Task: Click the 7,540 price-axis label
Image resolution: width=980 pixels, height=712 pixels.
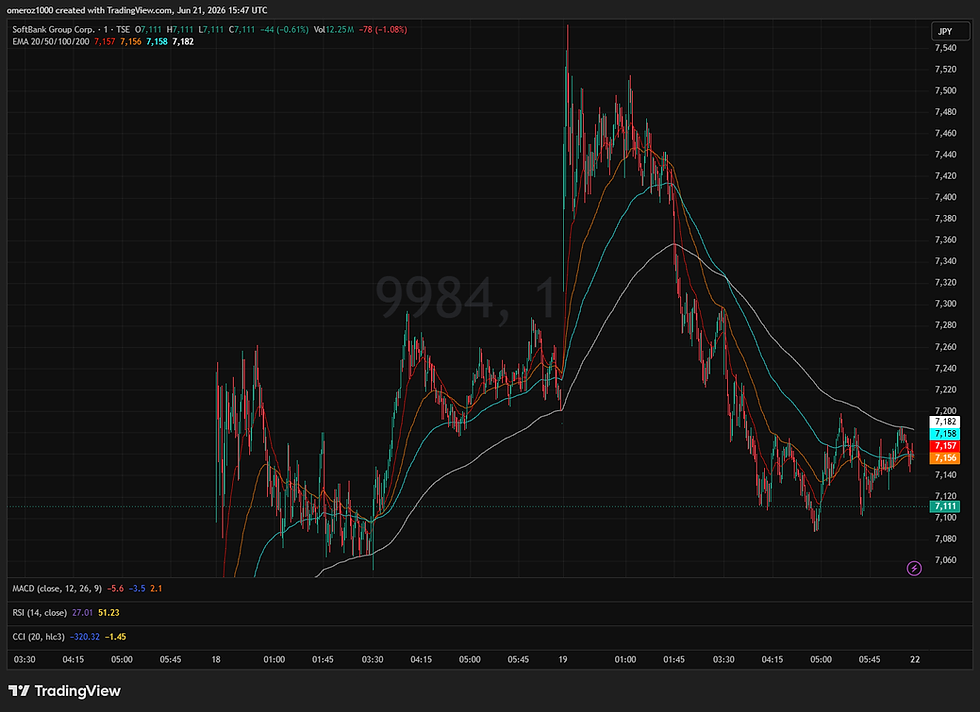Action: [945, 48]
